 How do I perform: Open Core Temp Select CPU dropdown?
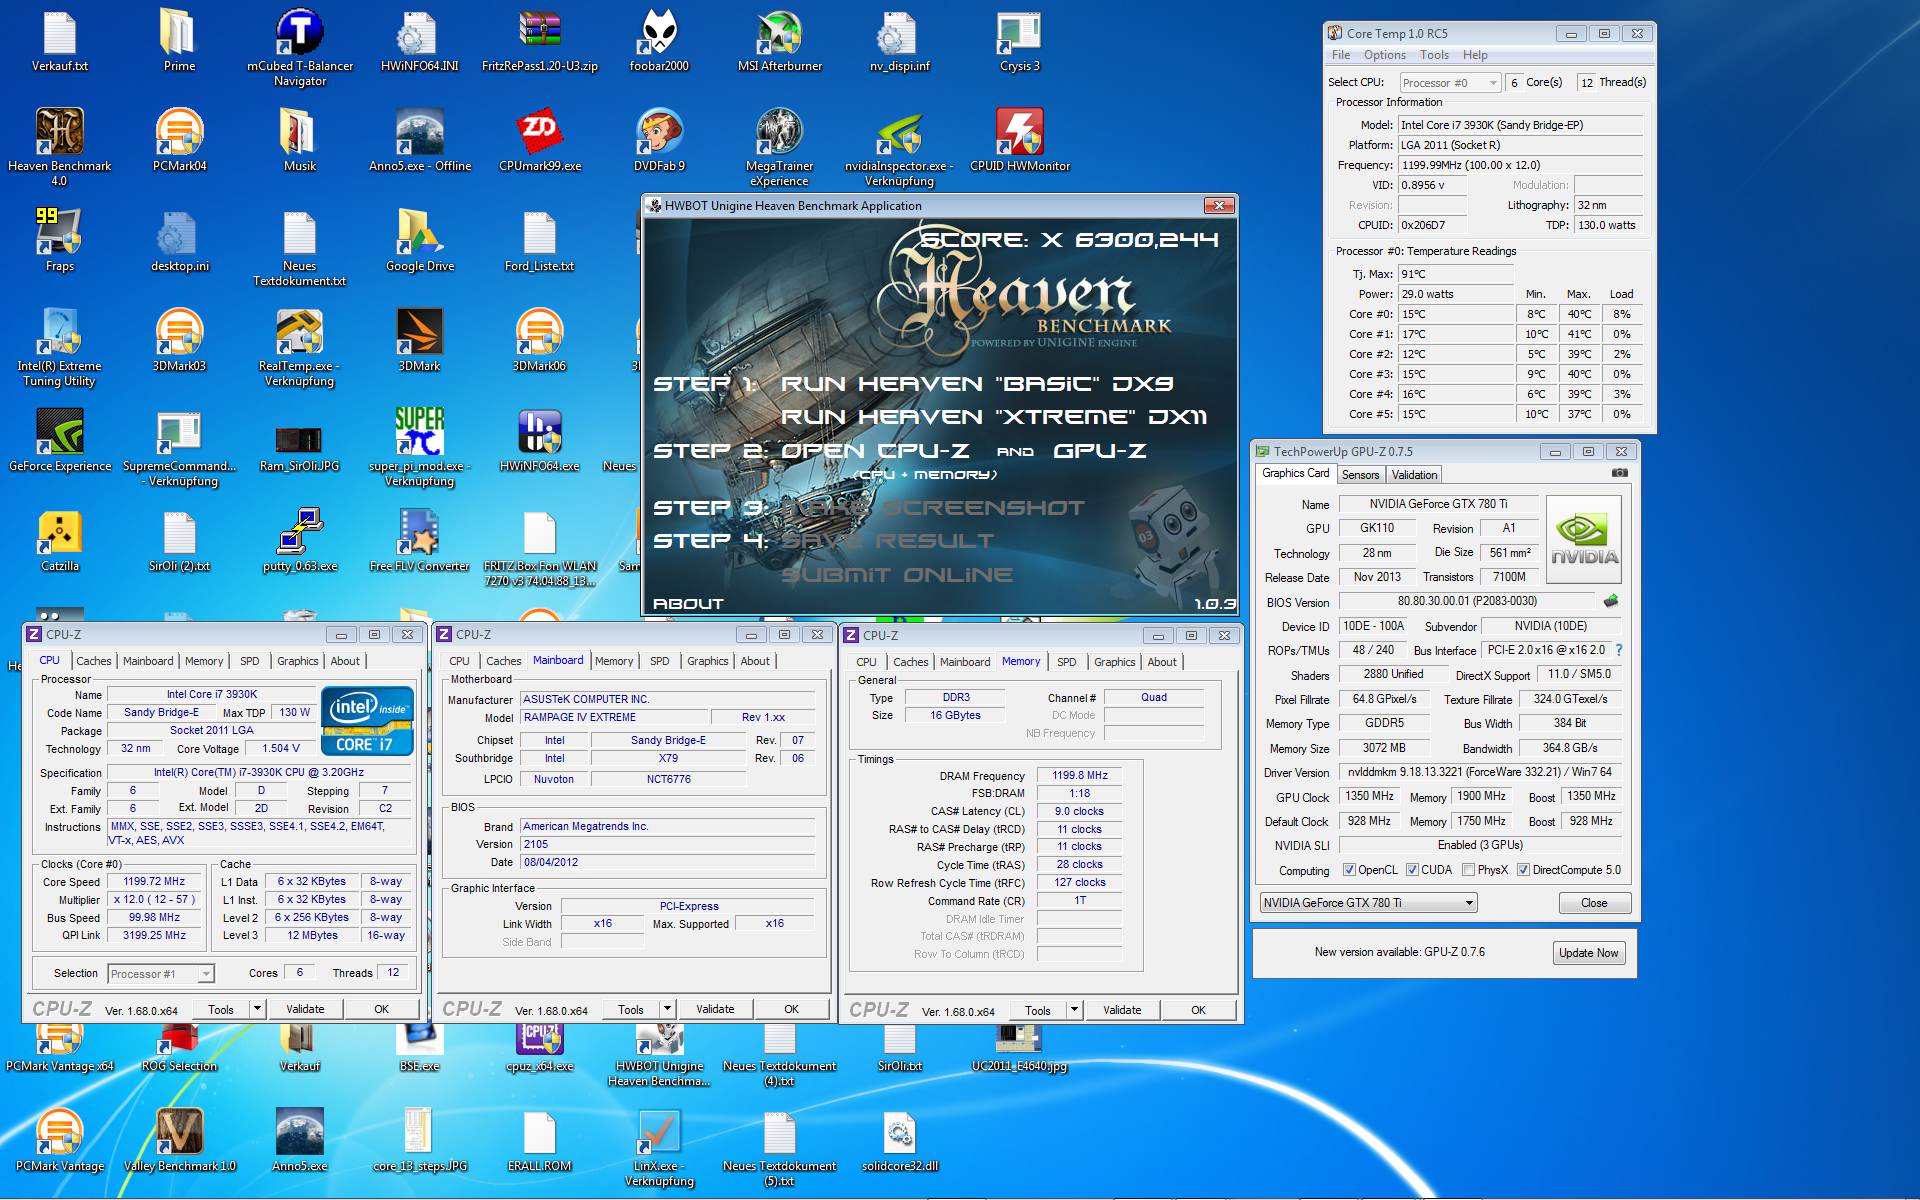1450,83
